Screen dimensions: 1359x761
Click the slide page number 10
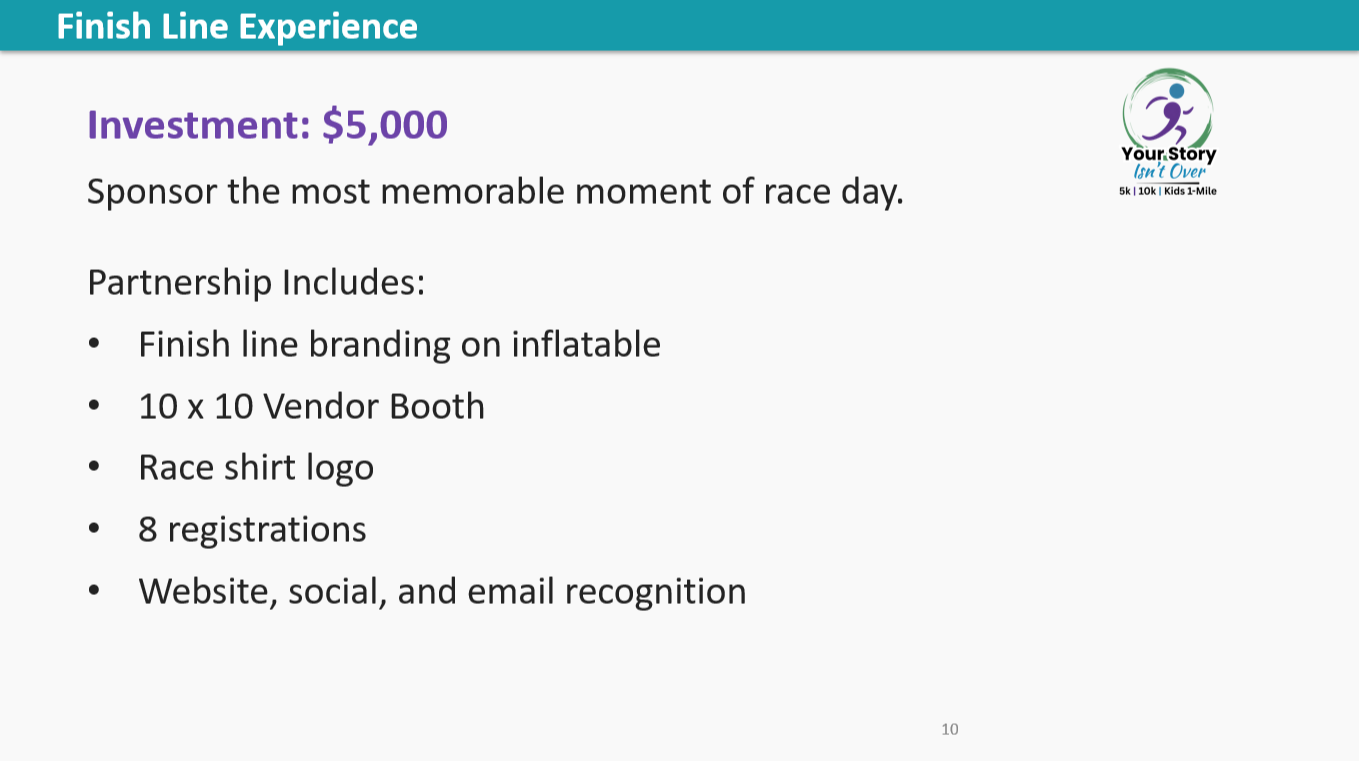(x=950, y=729)
